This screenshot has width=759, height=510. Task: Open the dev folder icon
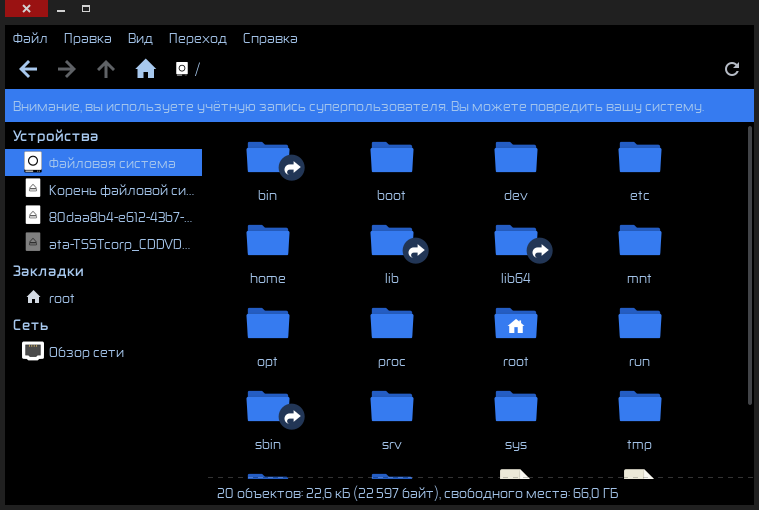[516, 157]
